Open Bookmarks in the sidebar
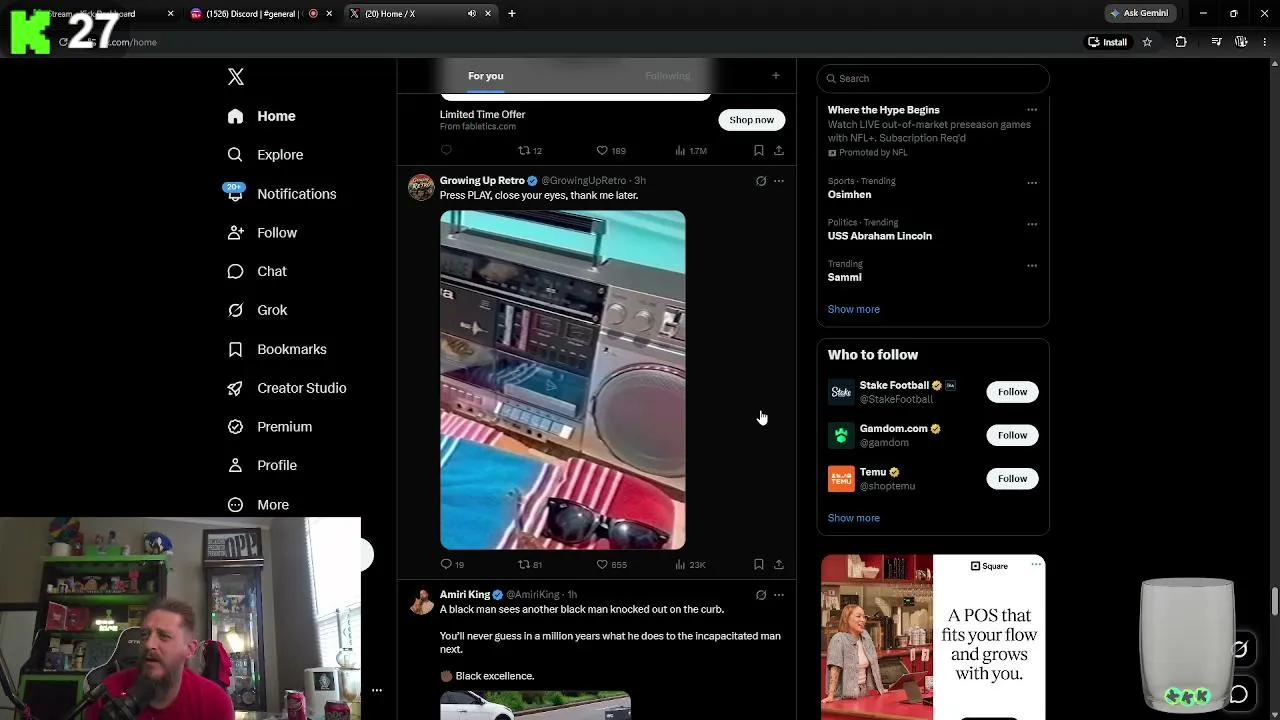 (x=277, y=349)
